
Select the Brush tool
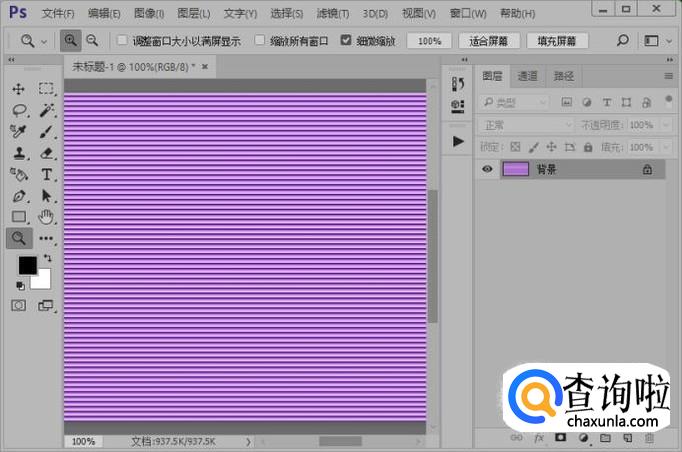point(46,132)
